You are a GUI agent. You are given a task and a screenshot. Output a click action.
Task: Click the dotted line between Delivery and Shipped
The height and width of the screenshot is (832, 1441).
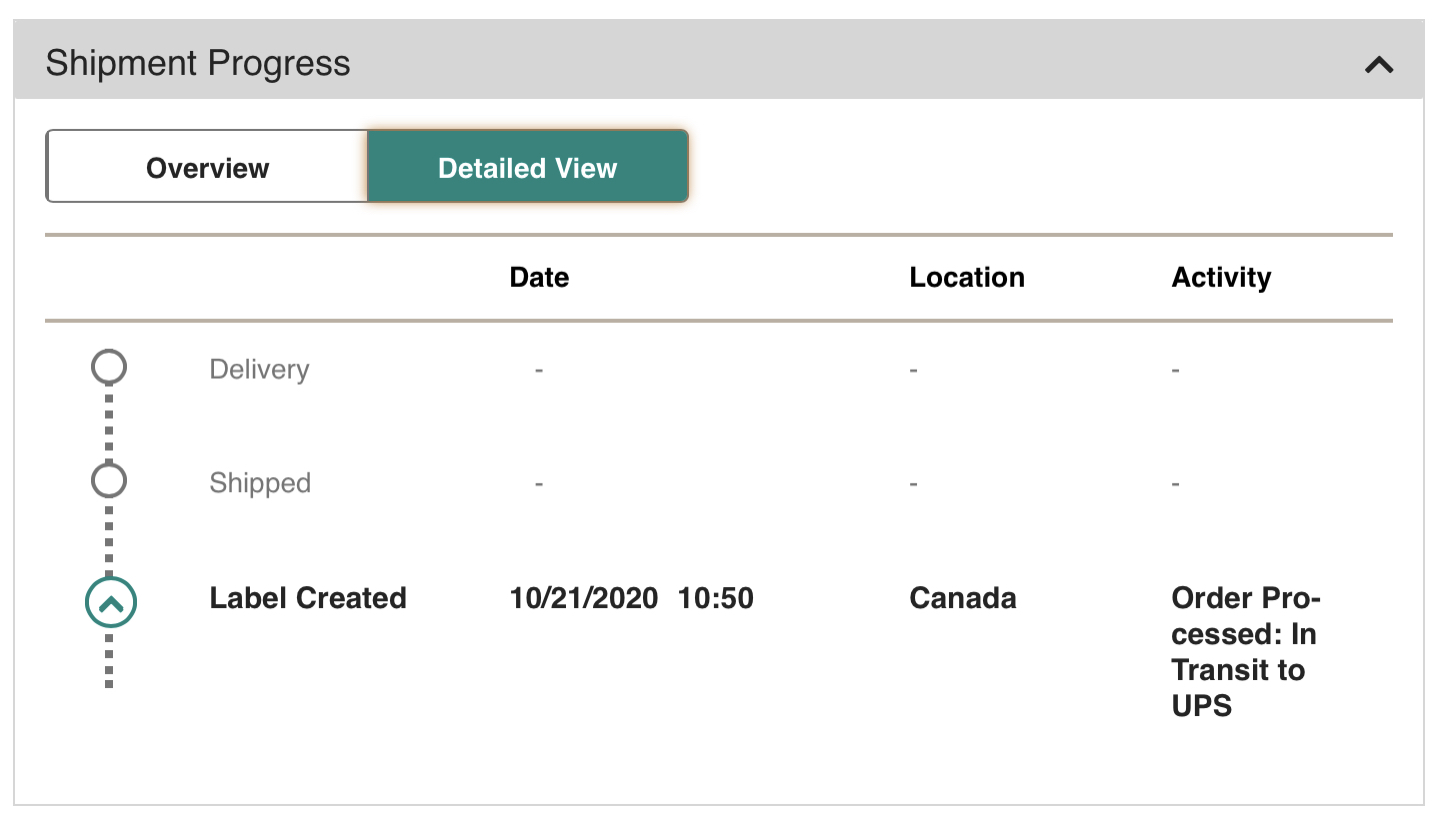109,424
